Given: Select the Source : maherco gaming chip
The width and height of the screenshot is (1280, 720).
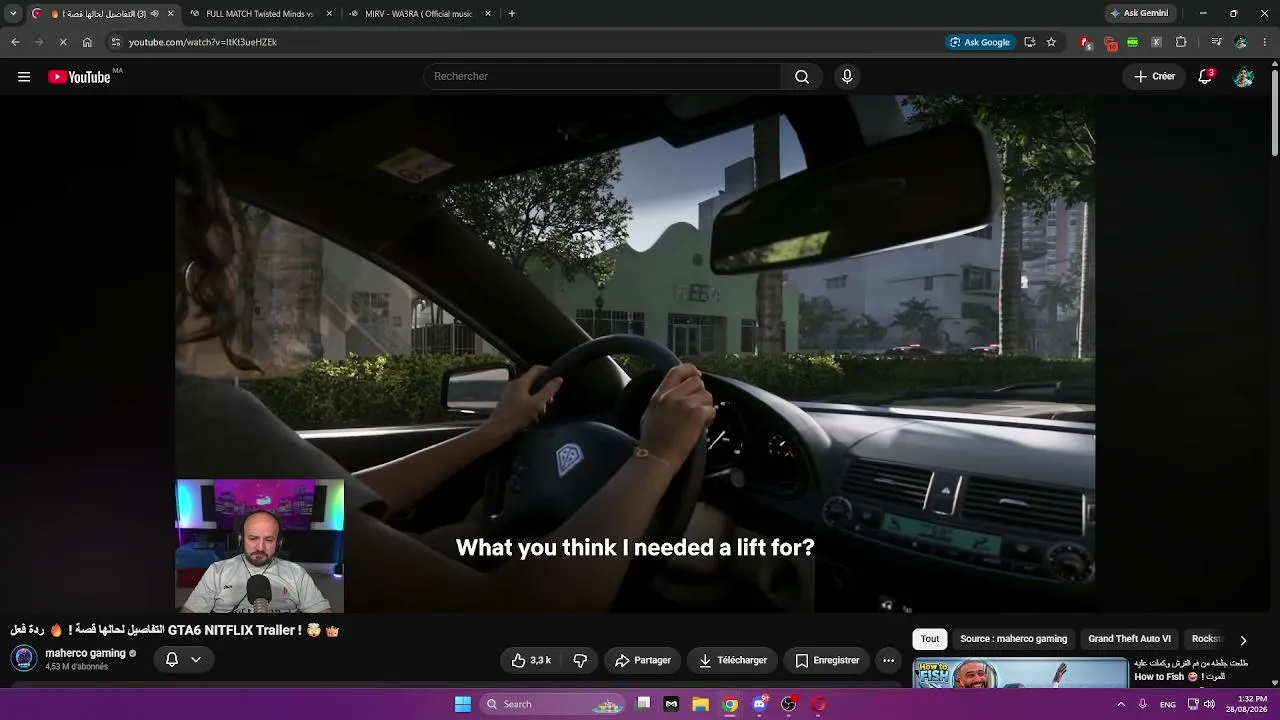Looking at the screenshot, I should click(1013, 639).
